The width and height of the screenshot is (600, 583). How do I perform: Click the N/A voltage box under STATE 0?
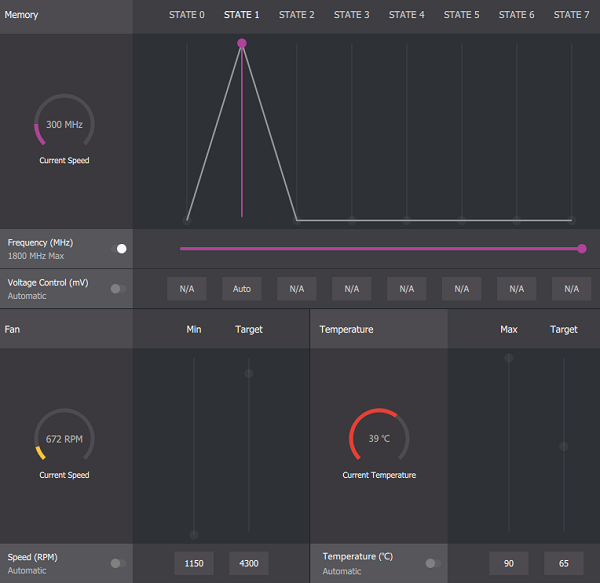coord(187,289)
